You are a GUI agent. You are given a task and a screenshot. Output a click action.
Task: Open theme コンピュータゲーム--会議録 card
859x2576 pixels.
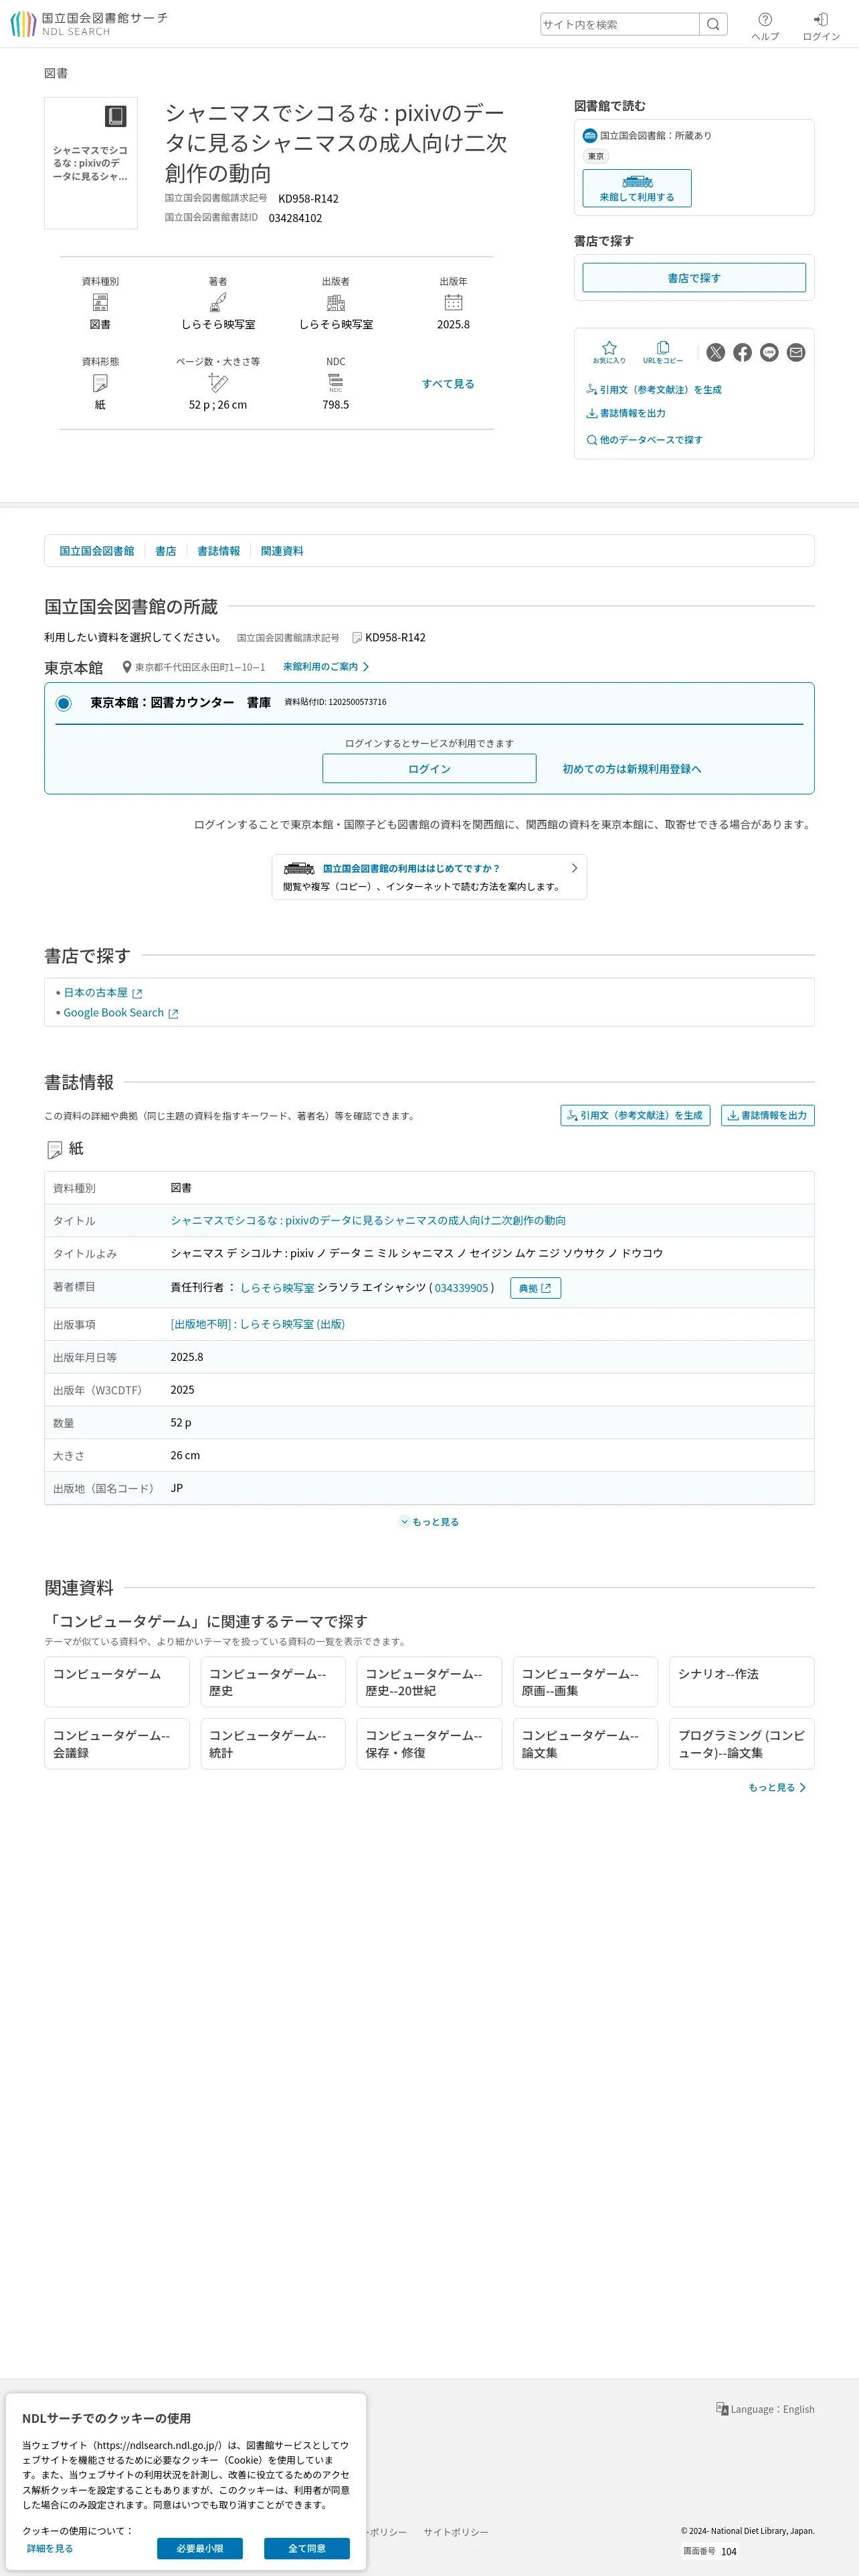click(117, 1744)
